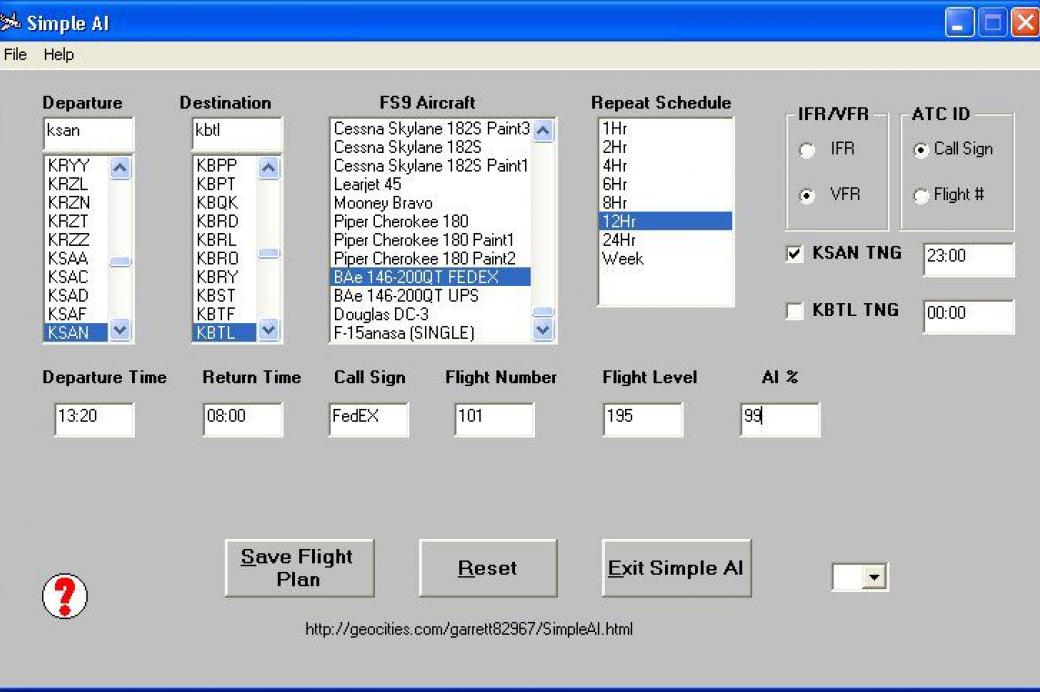Click the red question mark help icon
The image size is (1040, 692).
pos(64,595)
